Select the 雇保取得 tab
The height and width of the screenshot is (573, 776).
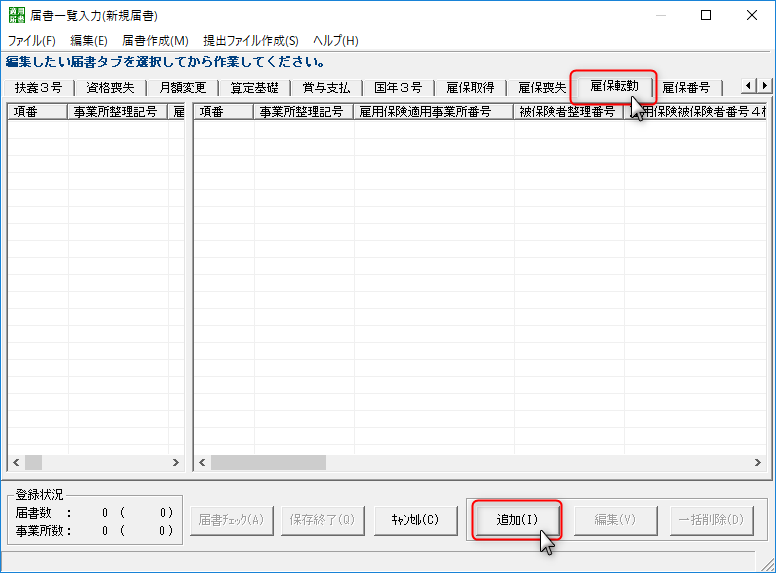pyautogui.click(x=470, y=88)
